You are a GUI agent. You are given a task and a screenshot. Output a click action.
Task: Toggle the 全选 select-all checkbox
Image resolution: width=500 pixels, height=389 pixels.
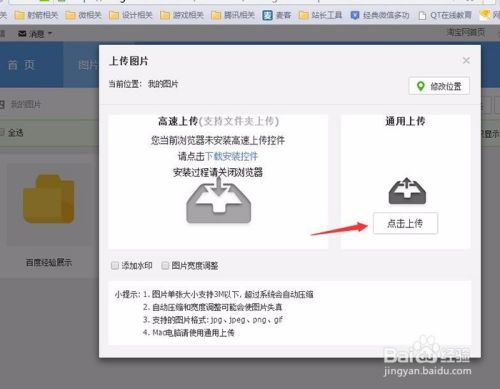[x=2, y=132]
